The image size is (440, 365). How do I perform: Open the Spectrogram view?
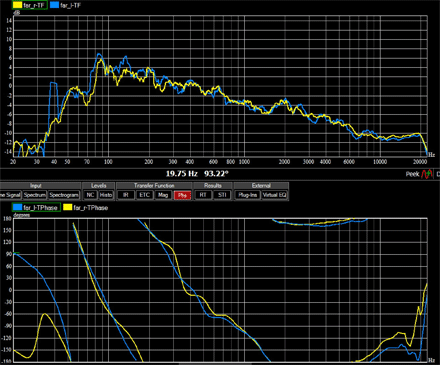tap(64, 195)
